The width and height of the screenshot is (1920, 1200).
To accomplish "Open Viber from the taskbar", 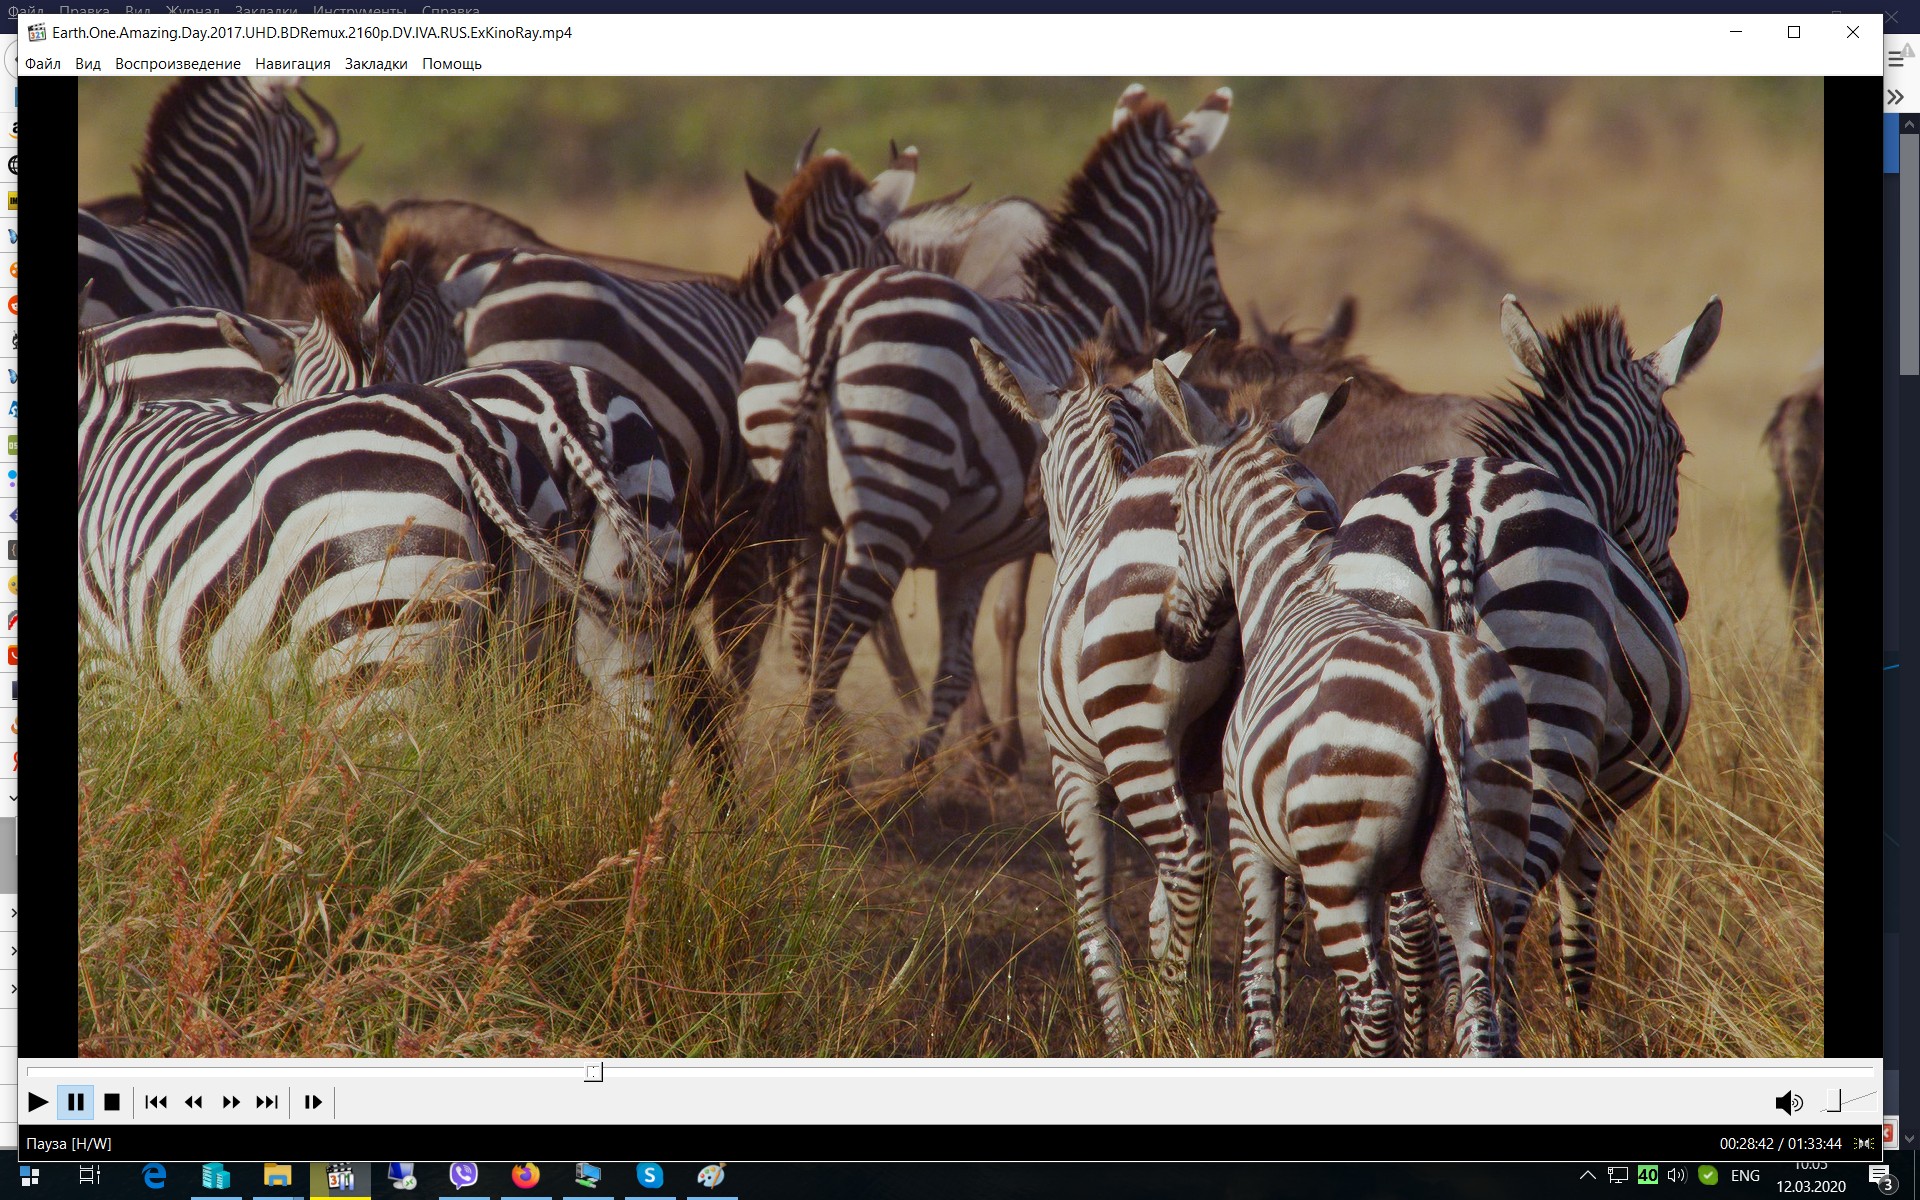I will 464,1175.
